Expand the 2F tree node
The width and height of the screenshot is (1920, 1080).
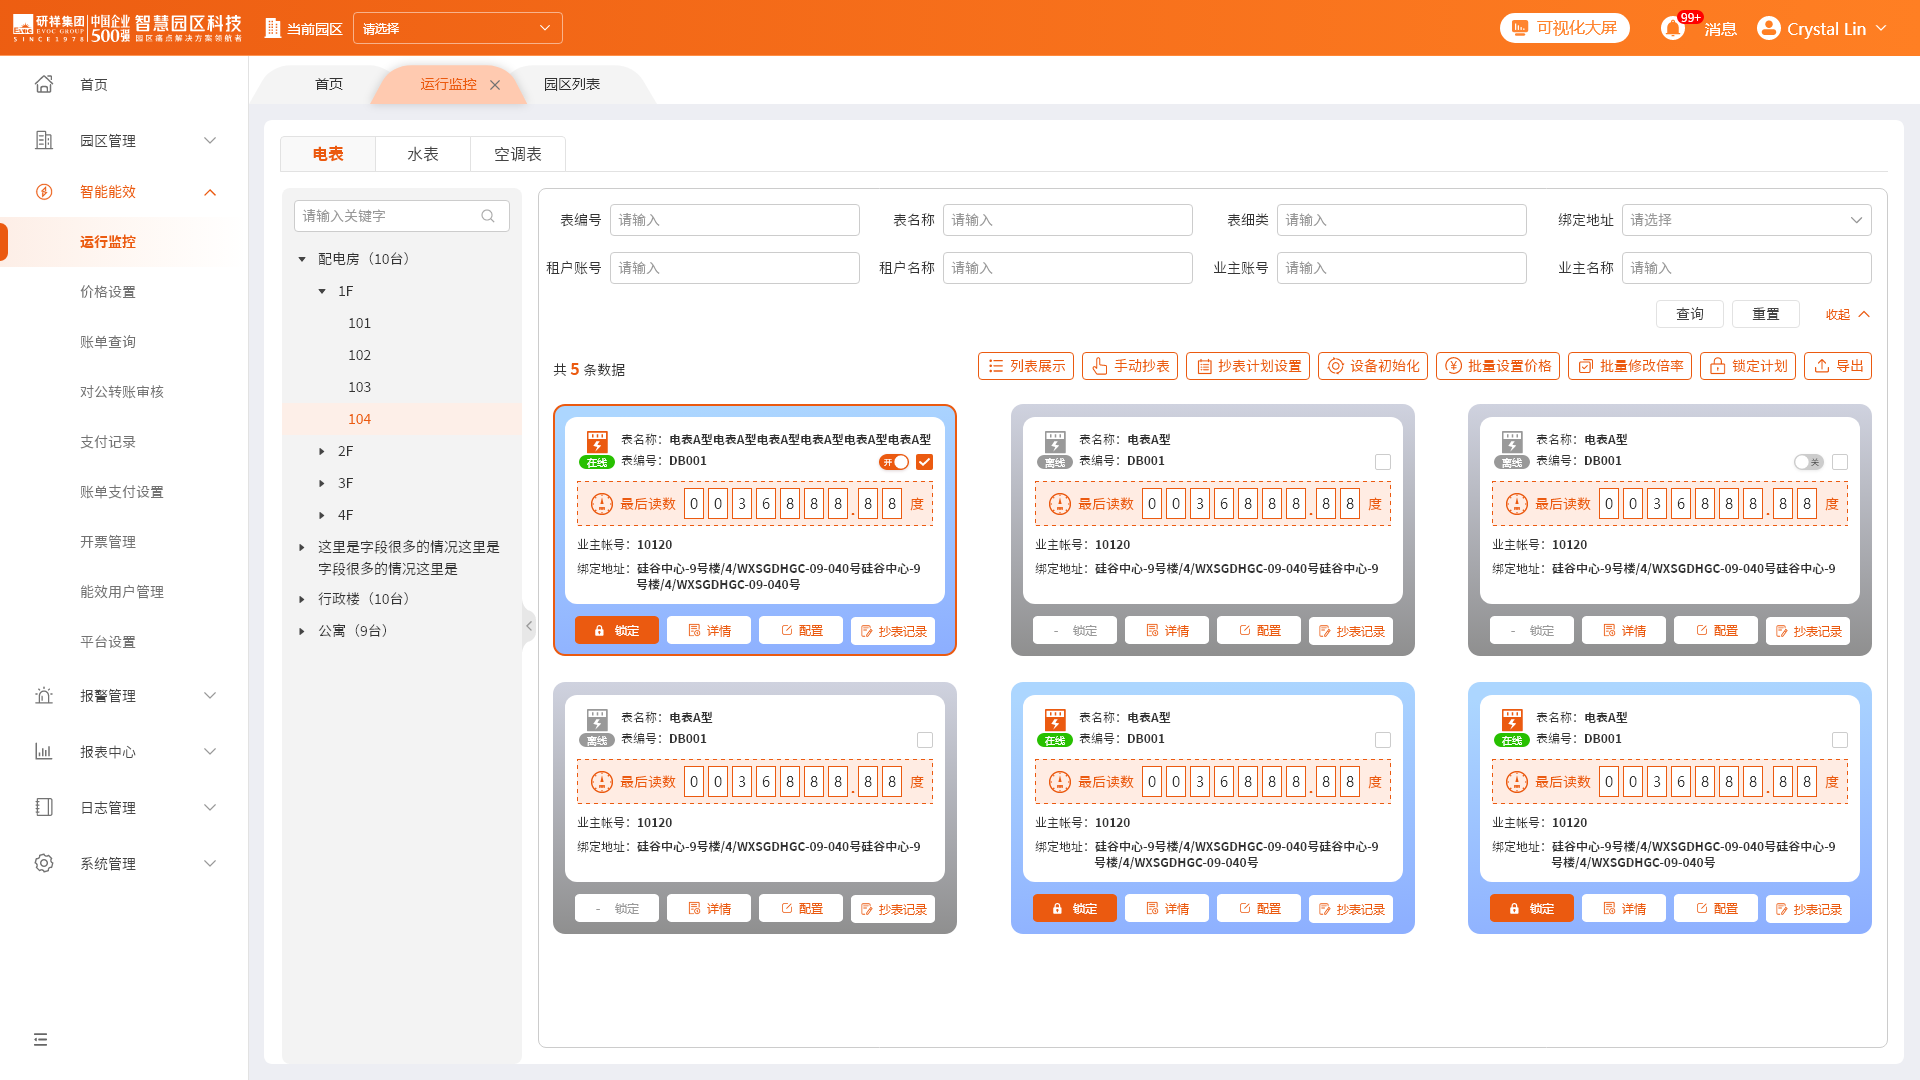tap(322, 451)
